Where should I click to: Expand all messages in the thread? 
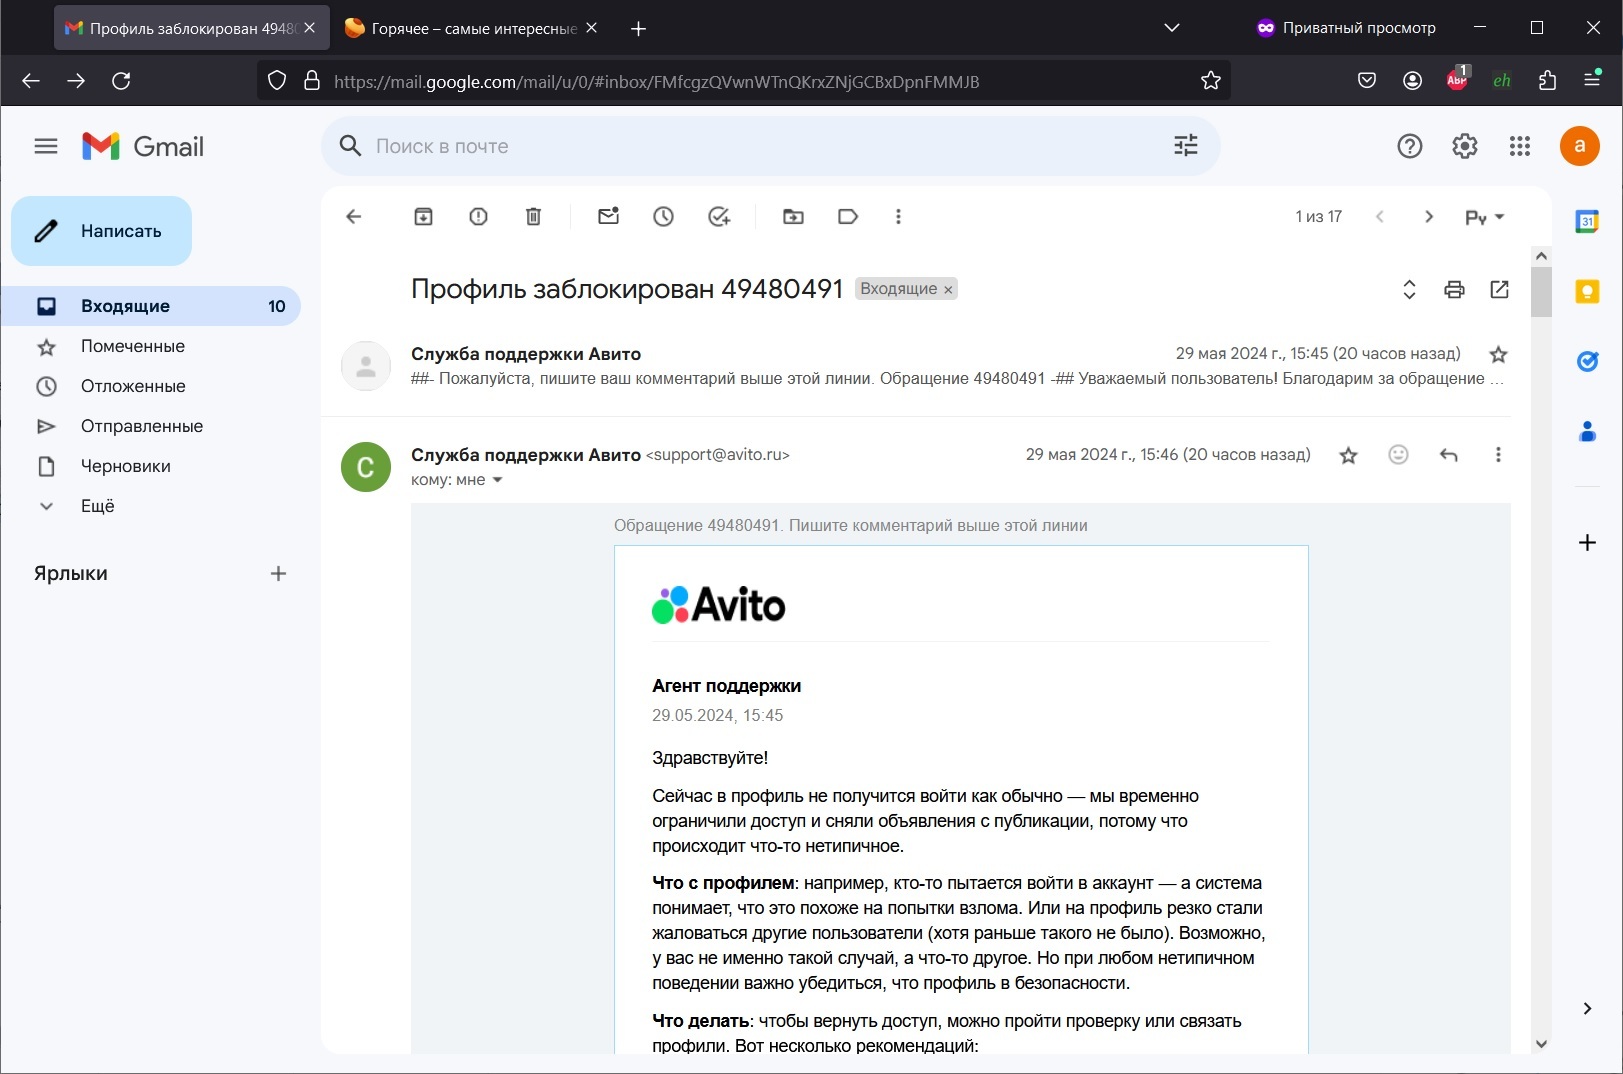pos(1409,289)
